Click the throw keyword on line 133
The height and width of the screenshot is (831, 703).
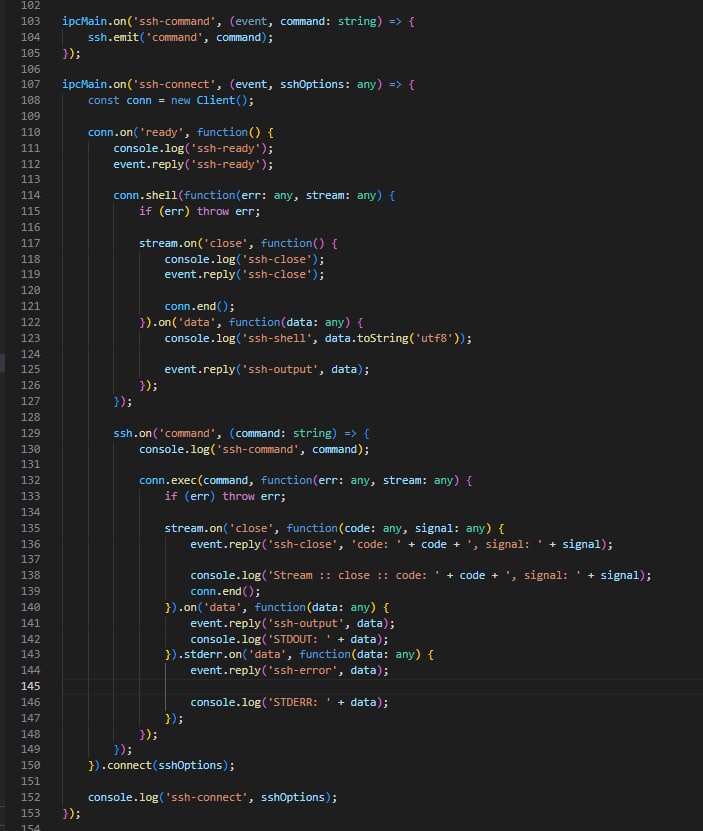[238, 496]
